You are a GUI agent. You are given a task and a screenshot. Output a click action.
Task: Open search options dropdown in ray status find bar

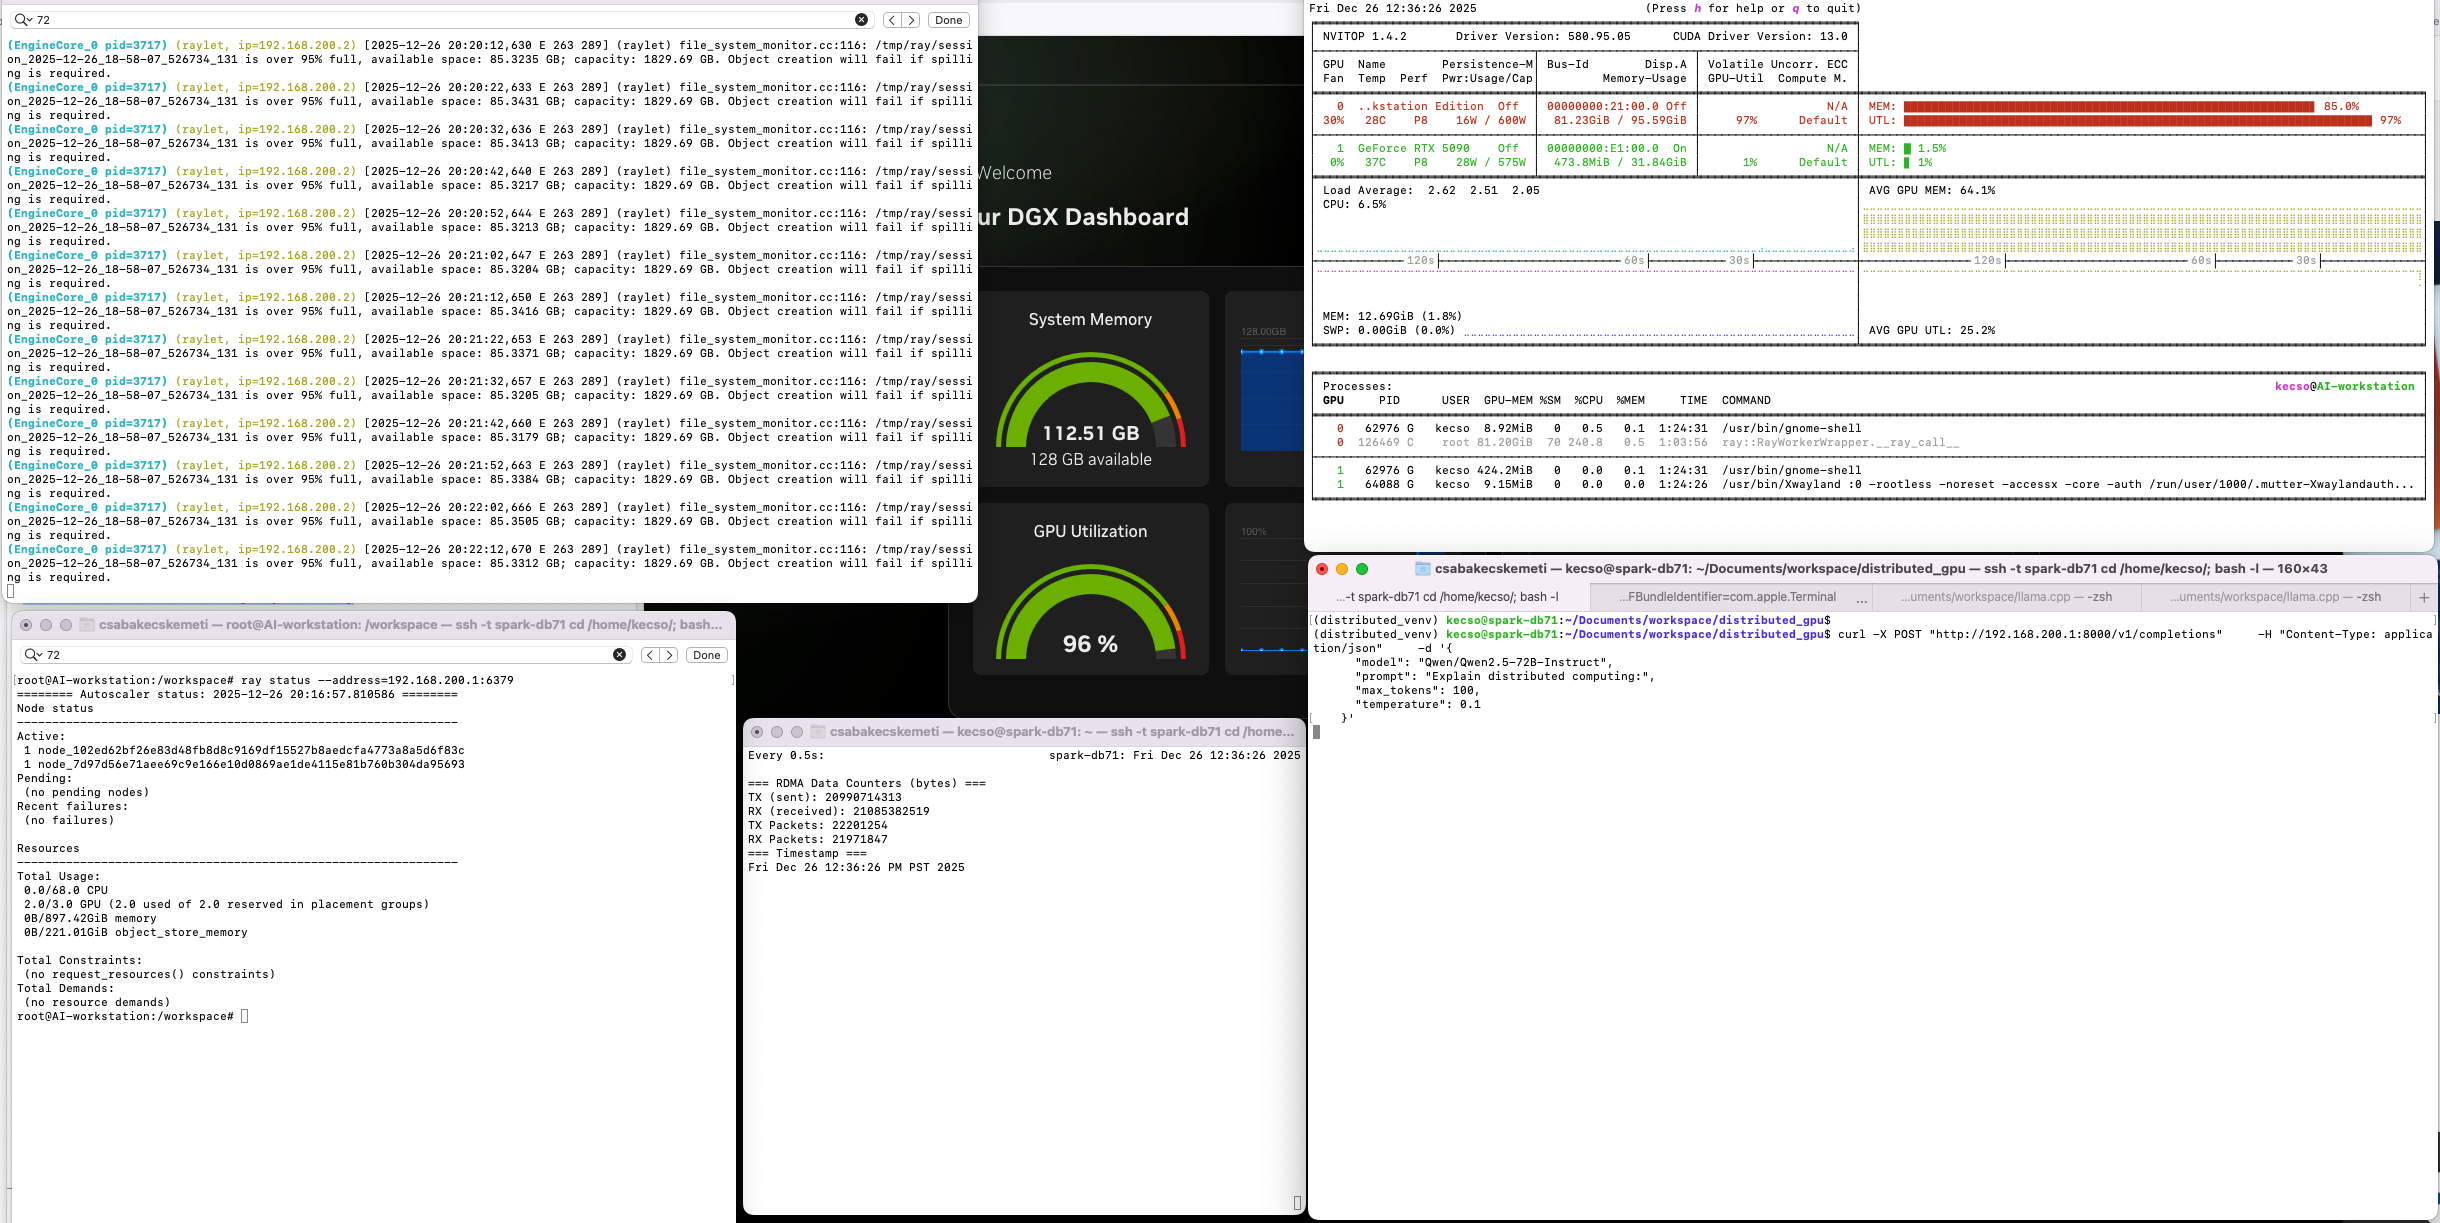pyautogui.click(x=33, y=655)
